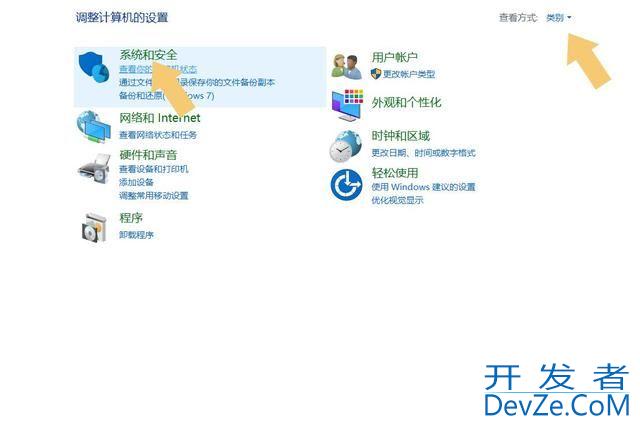Open the 程序 heading link
This screenshot has height=427, width=640.
[131, 218]
